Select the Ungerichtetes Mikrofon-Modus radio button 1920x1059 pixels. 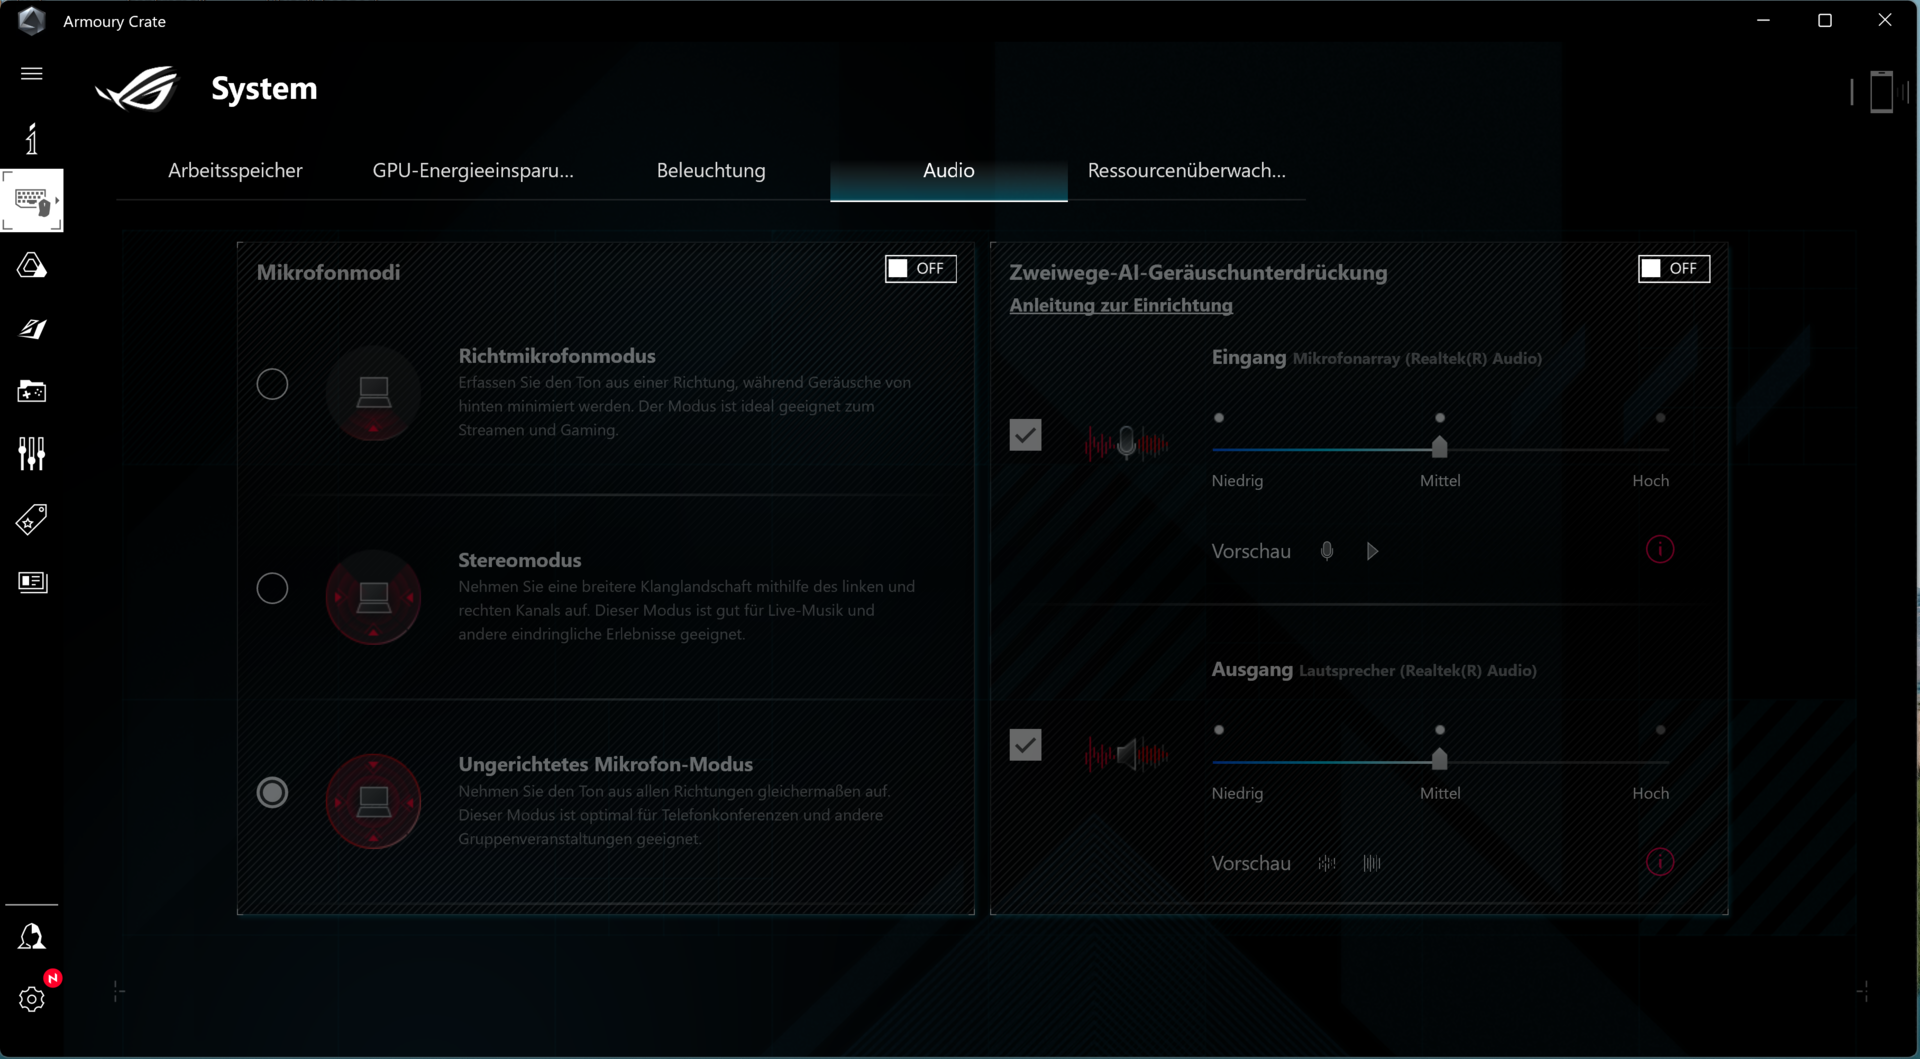272,792
